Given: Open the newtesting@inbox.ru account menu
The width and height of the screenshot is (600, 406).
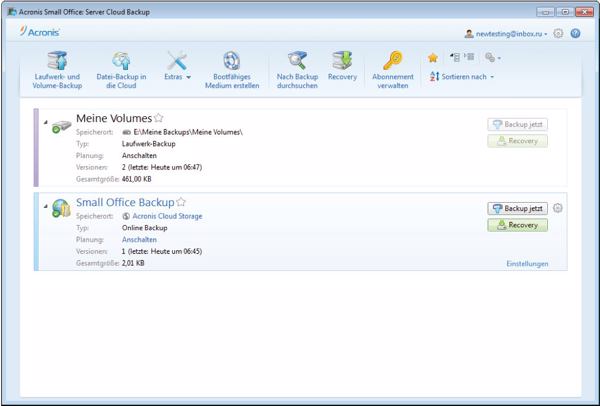Looking at the screenshot, I should click(506, 34).
